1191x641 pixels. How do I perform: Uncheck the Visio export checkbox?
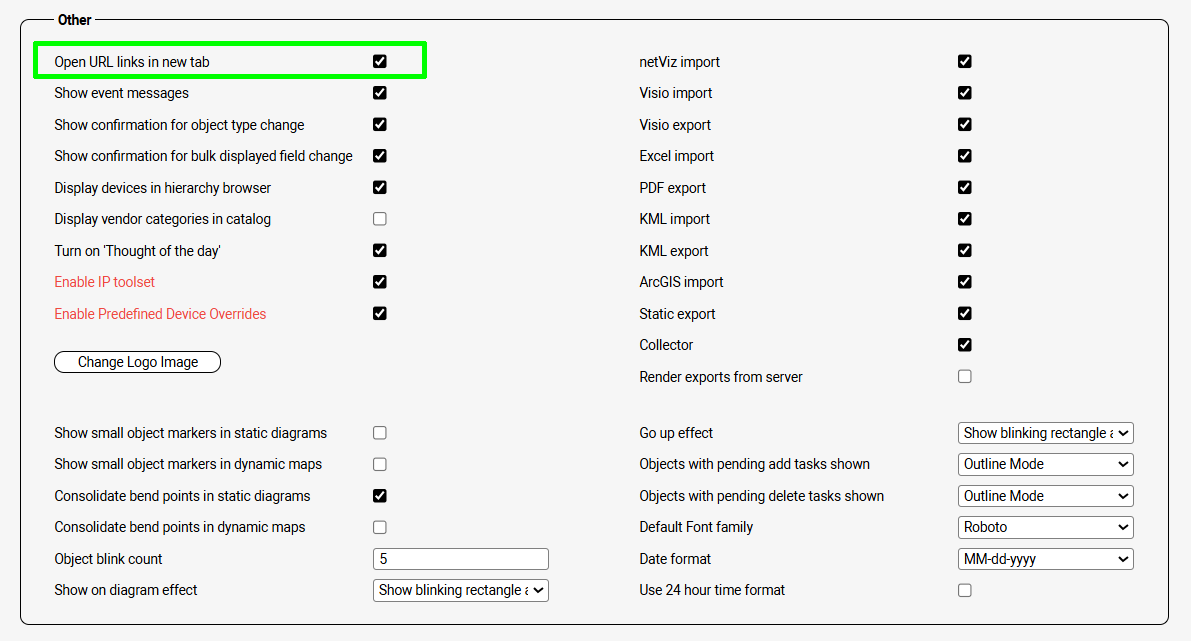965,125
